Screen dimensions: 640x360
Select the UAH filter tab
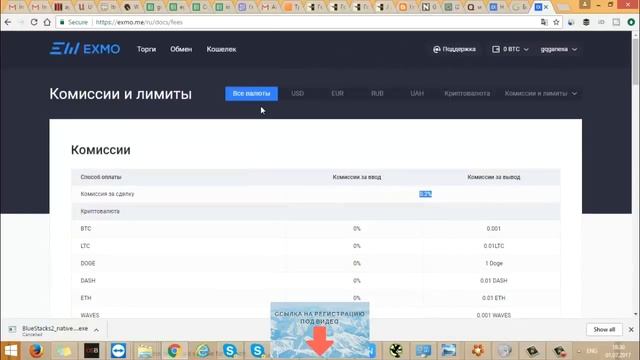tap(417, 93)
